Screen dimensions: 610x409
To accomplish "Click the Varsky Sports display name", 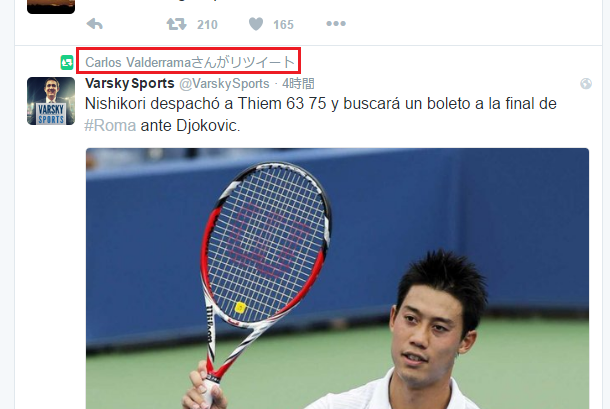I will pos(130,83).
